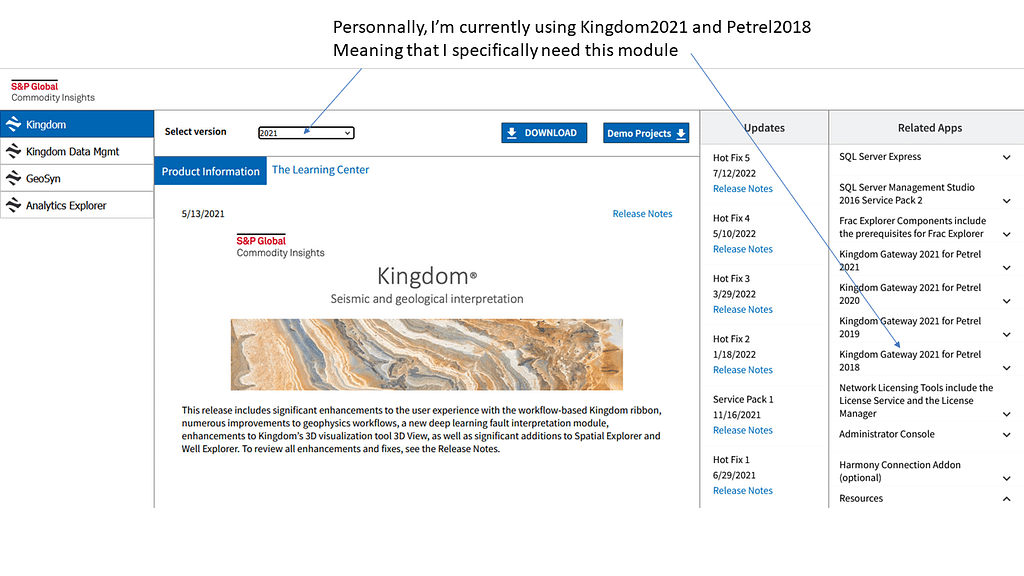Open the Select version dropdown

click(306, 133)
